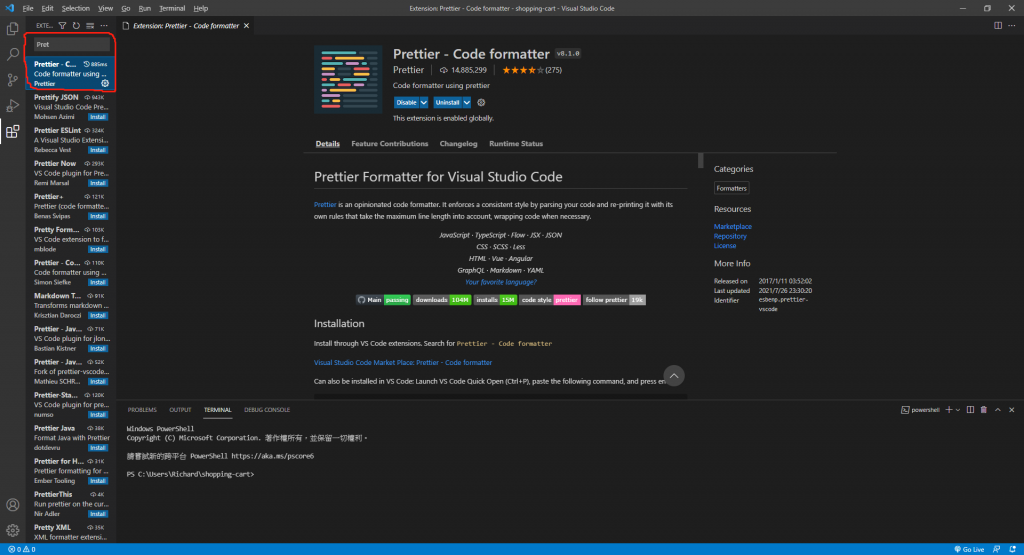
Task: Select powershell terminal label
Action: point(919,410)
